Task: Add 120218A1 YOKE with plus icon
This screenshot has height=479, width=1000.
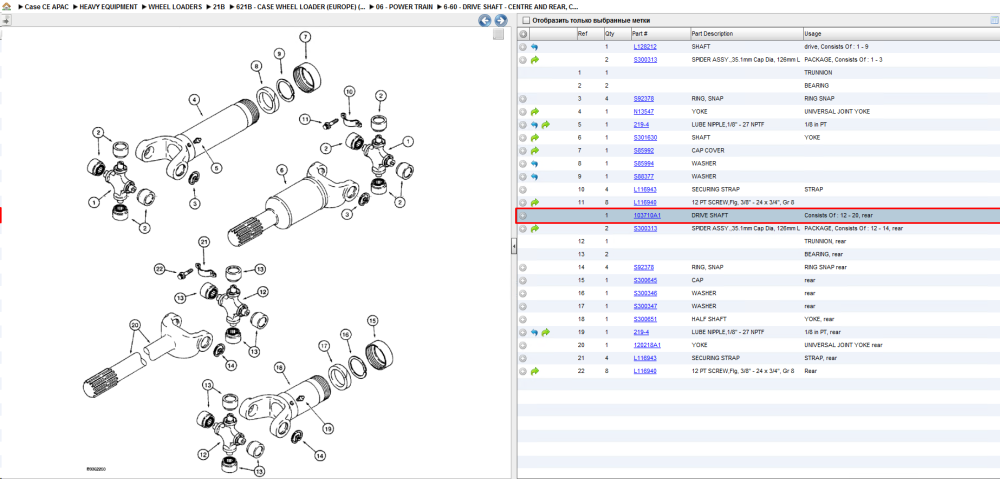Action: click(x=523, y=345)
